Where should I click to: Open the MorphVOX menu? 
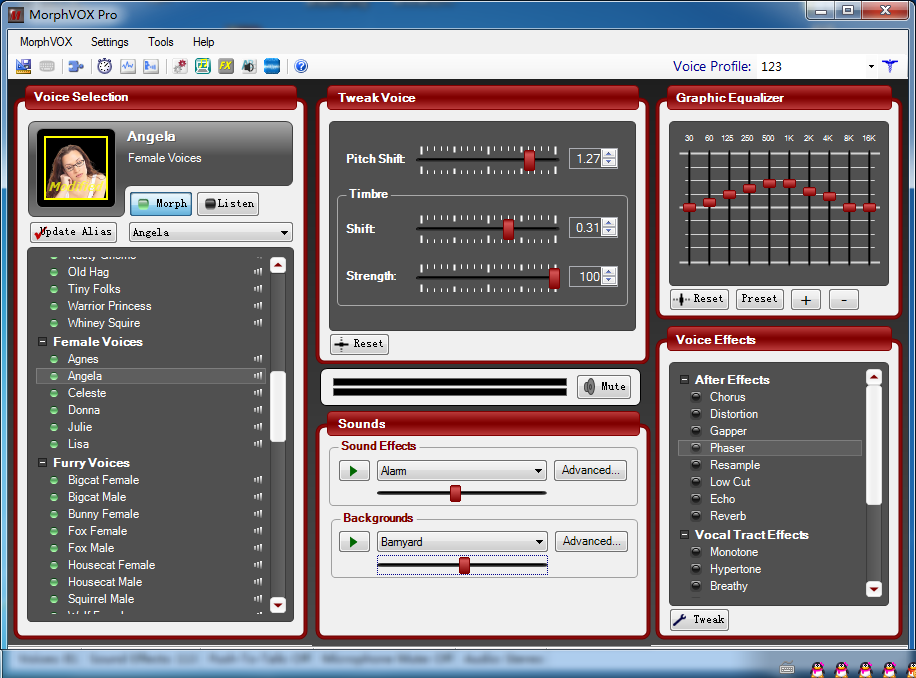(46, 42)
